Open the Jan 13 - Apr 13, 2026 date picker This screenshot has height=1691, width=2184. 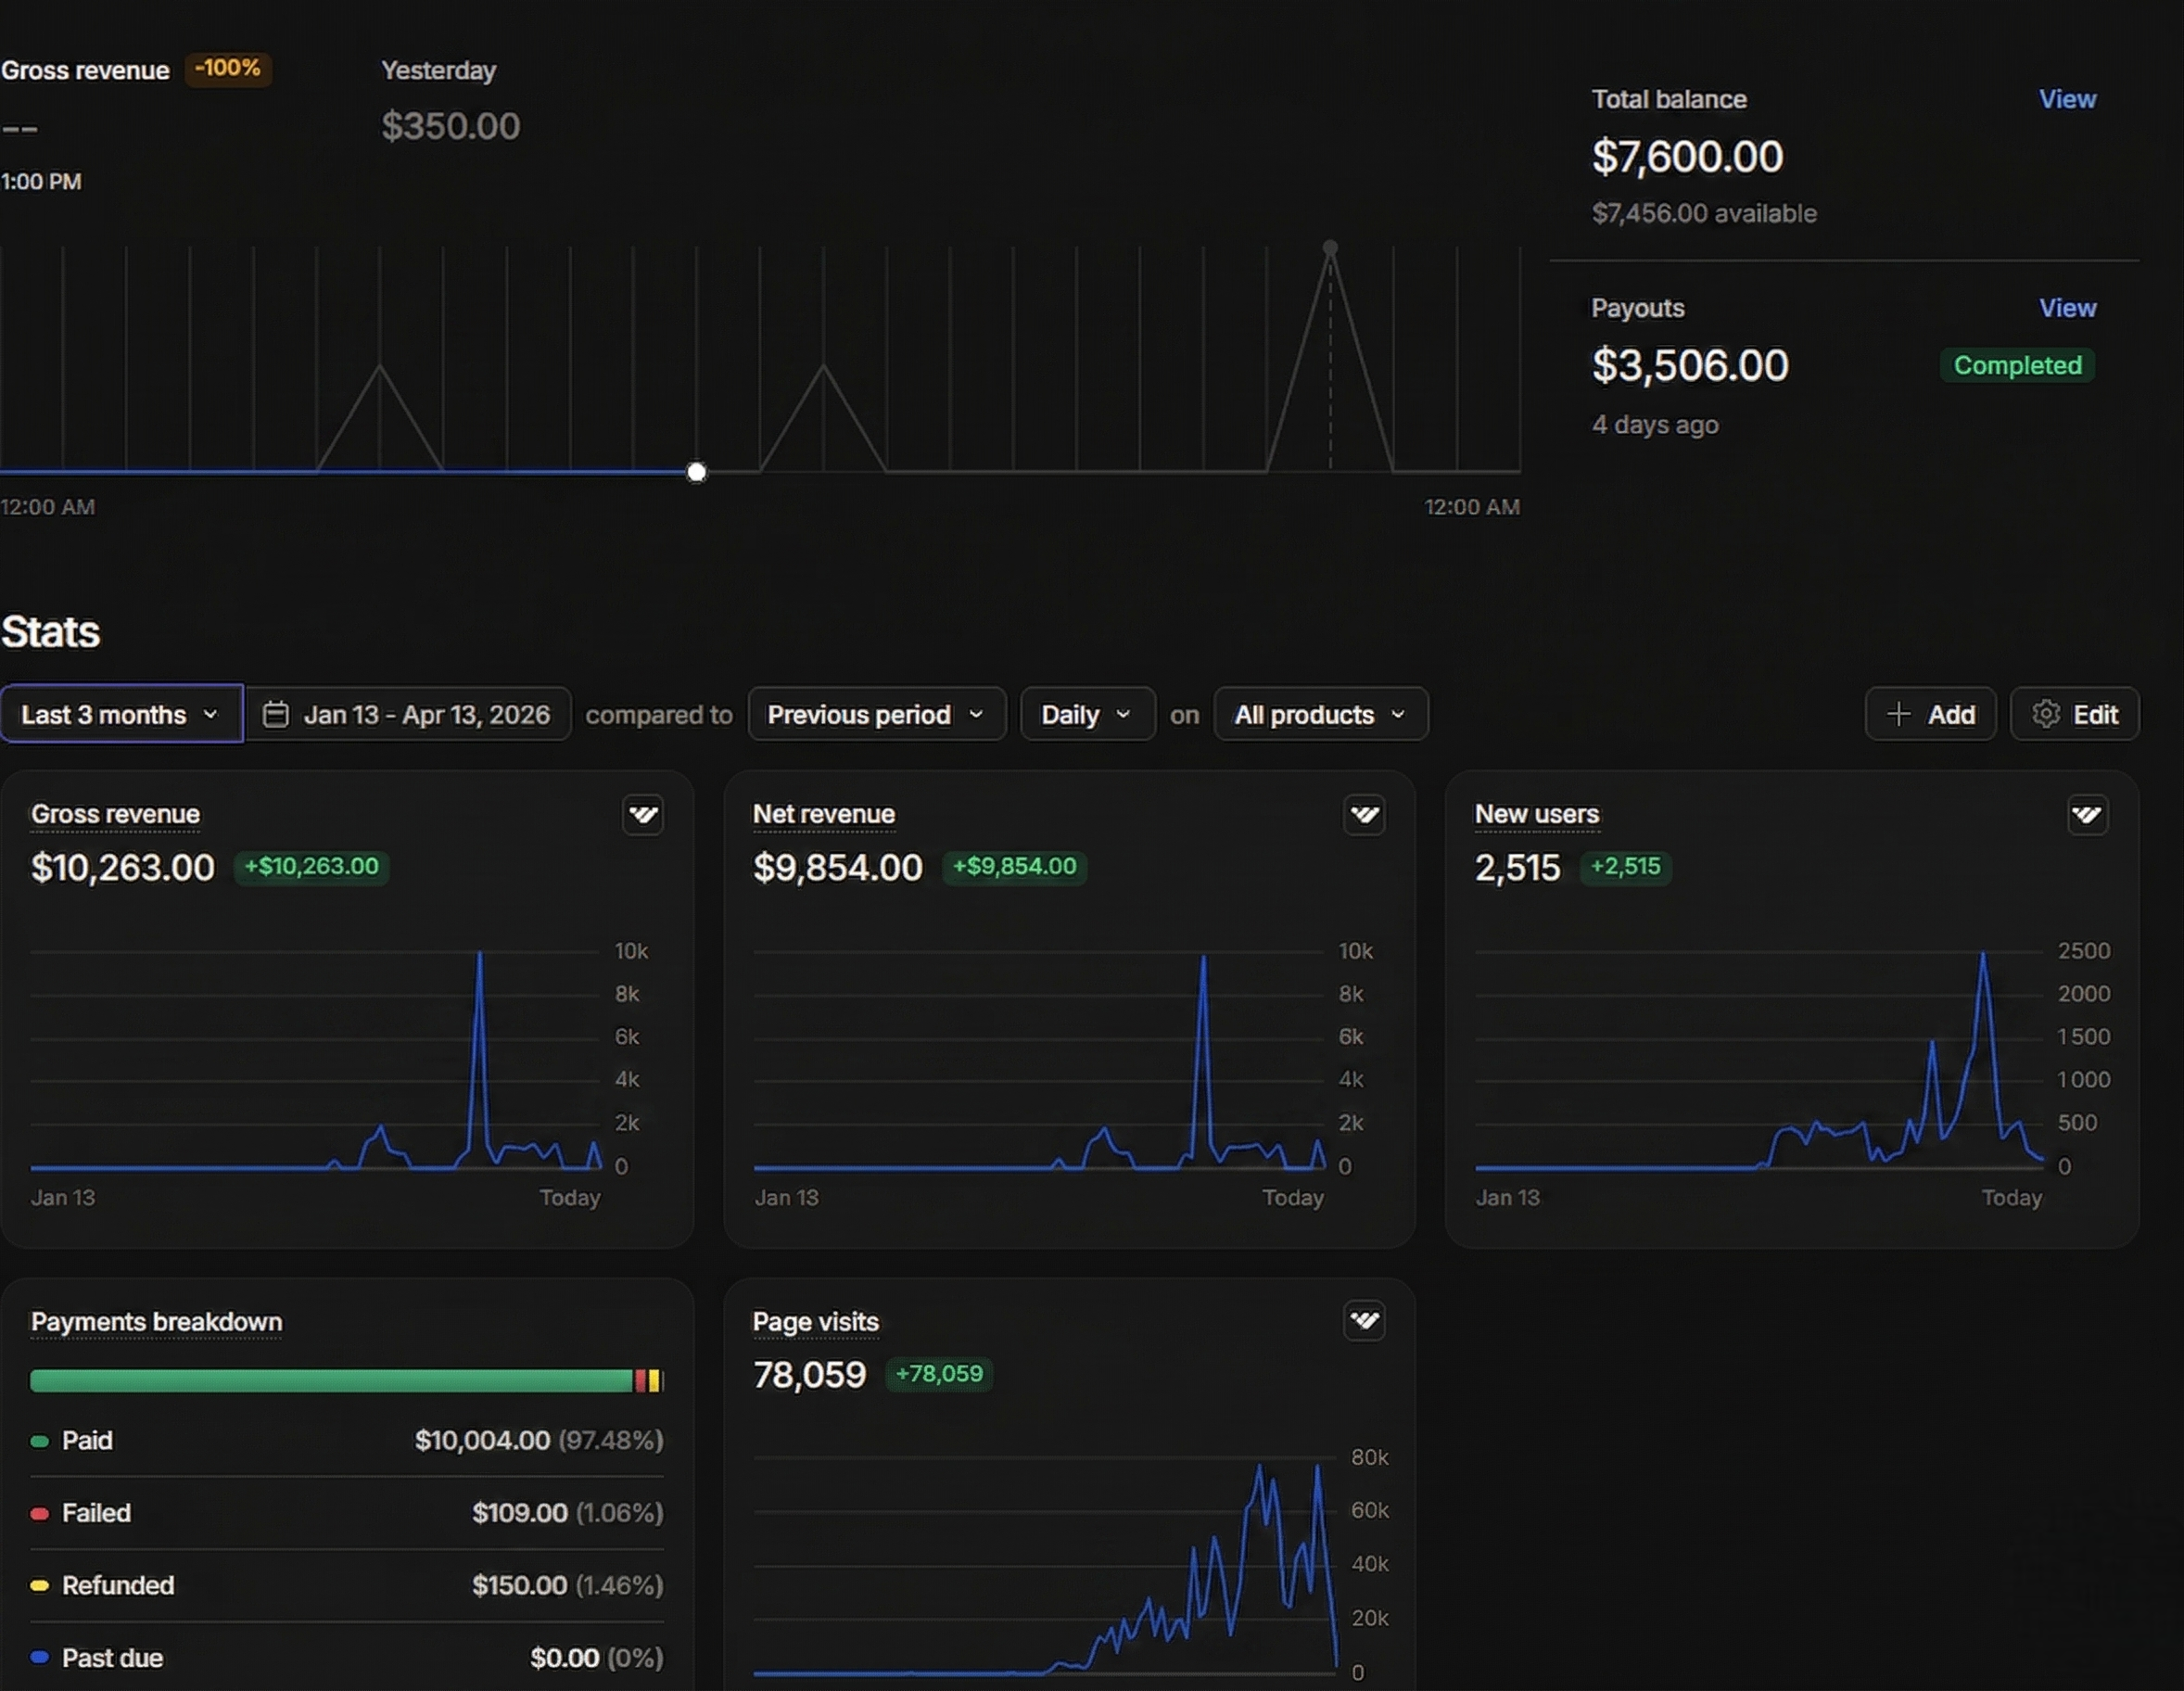[409, 714]
